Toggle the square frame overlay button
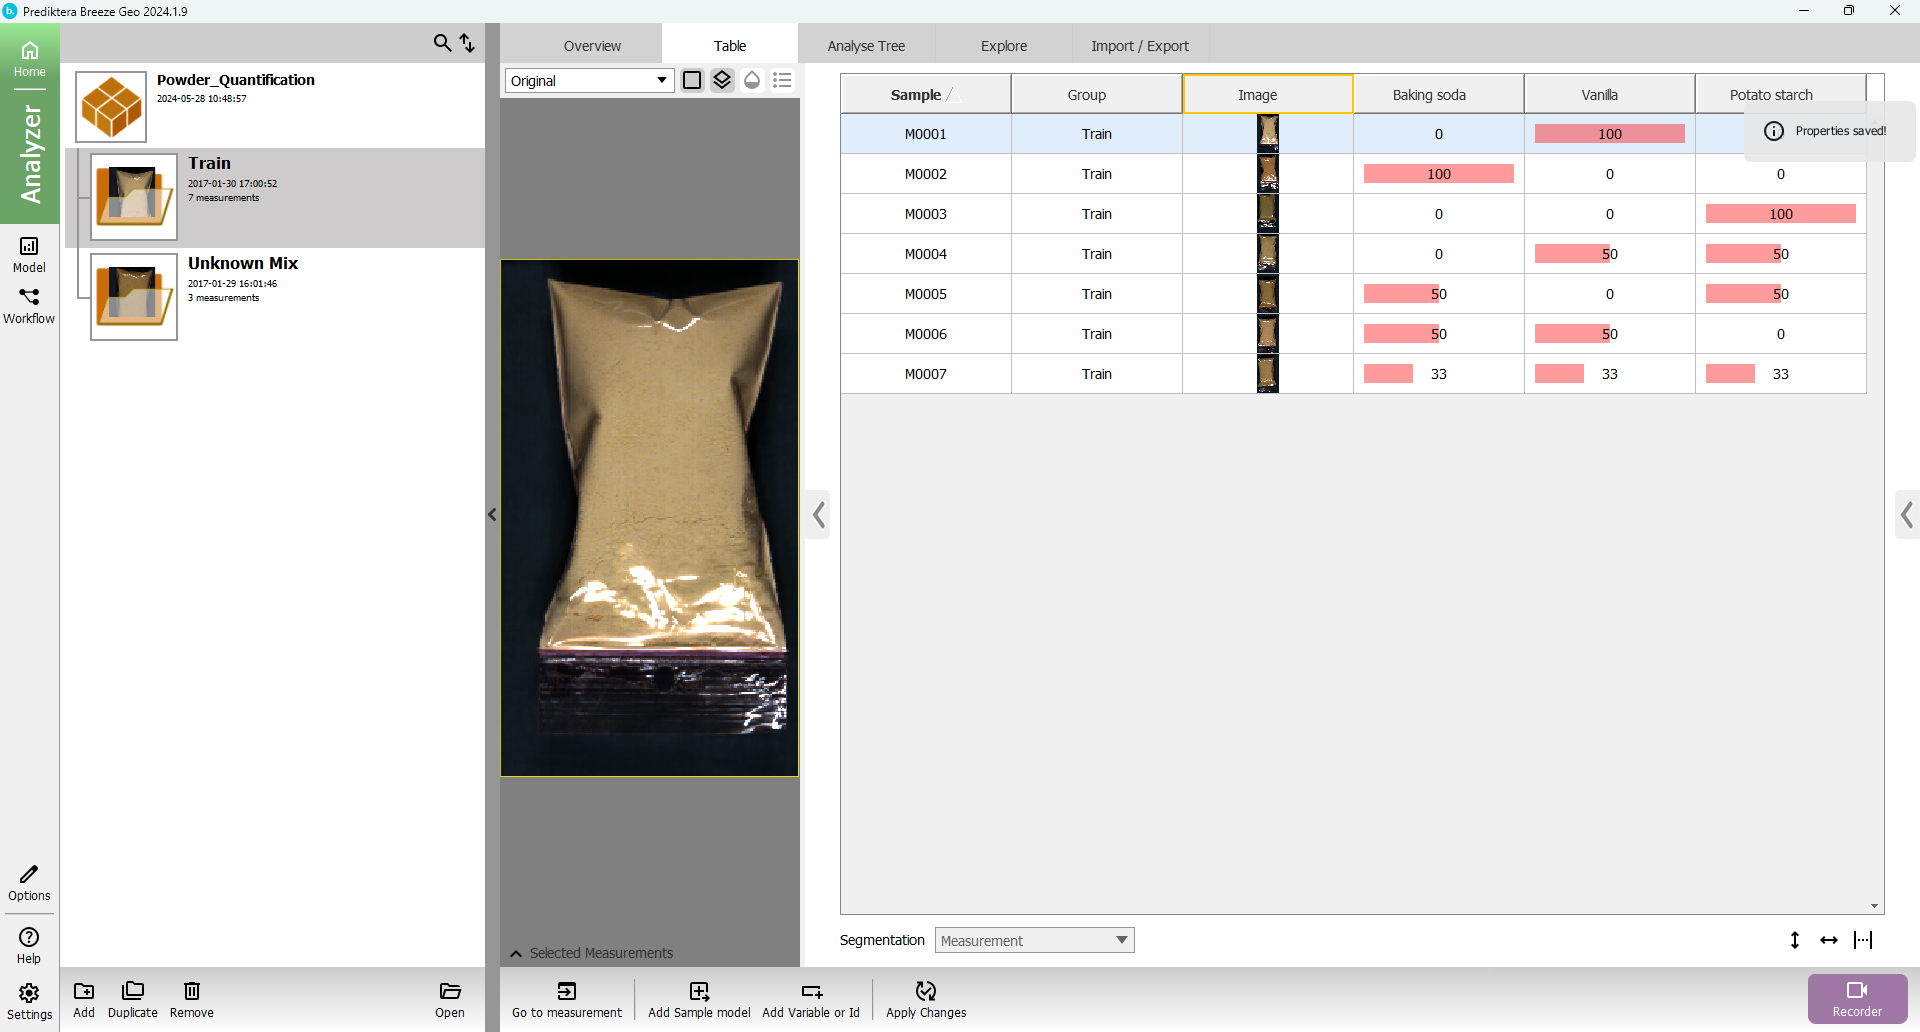The image size is (1920, 1032). pos(692,80)
